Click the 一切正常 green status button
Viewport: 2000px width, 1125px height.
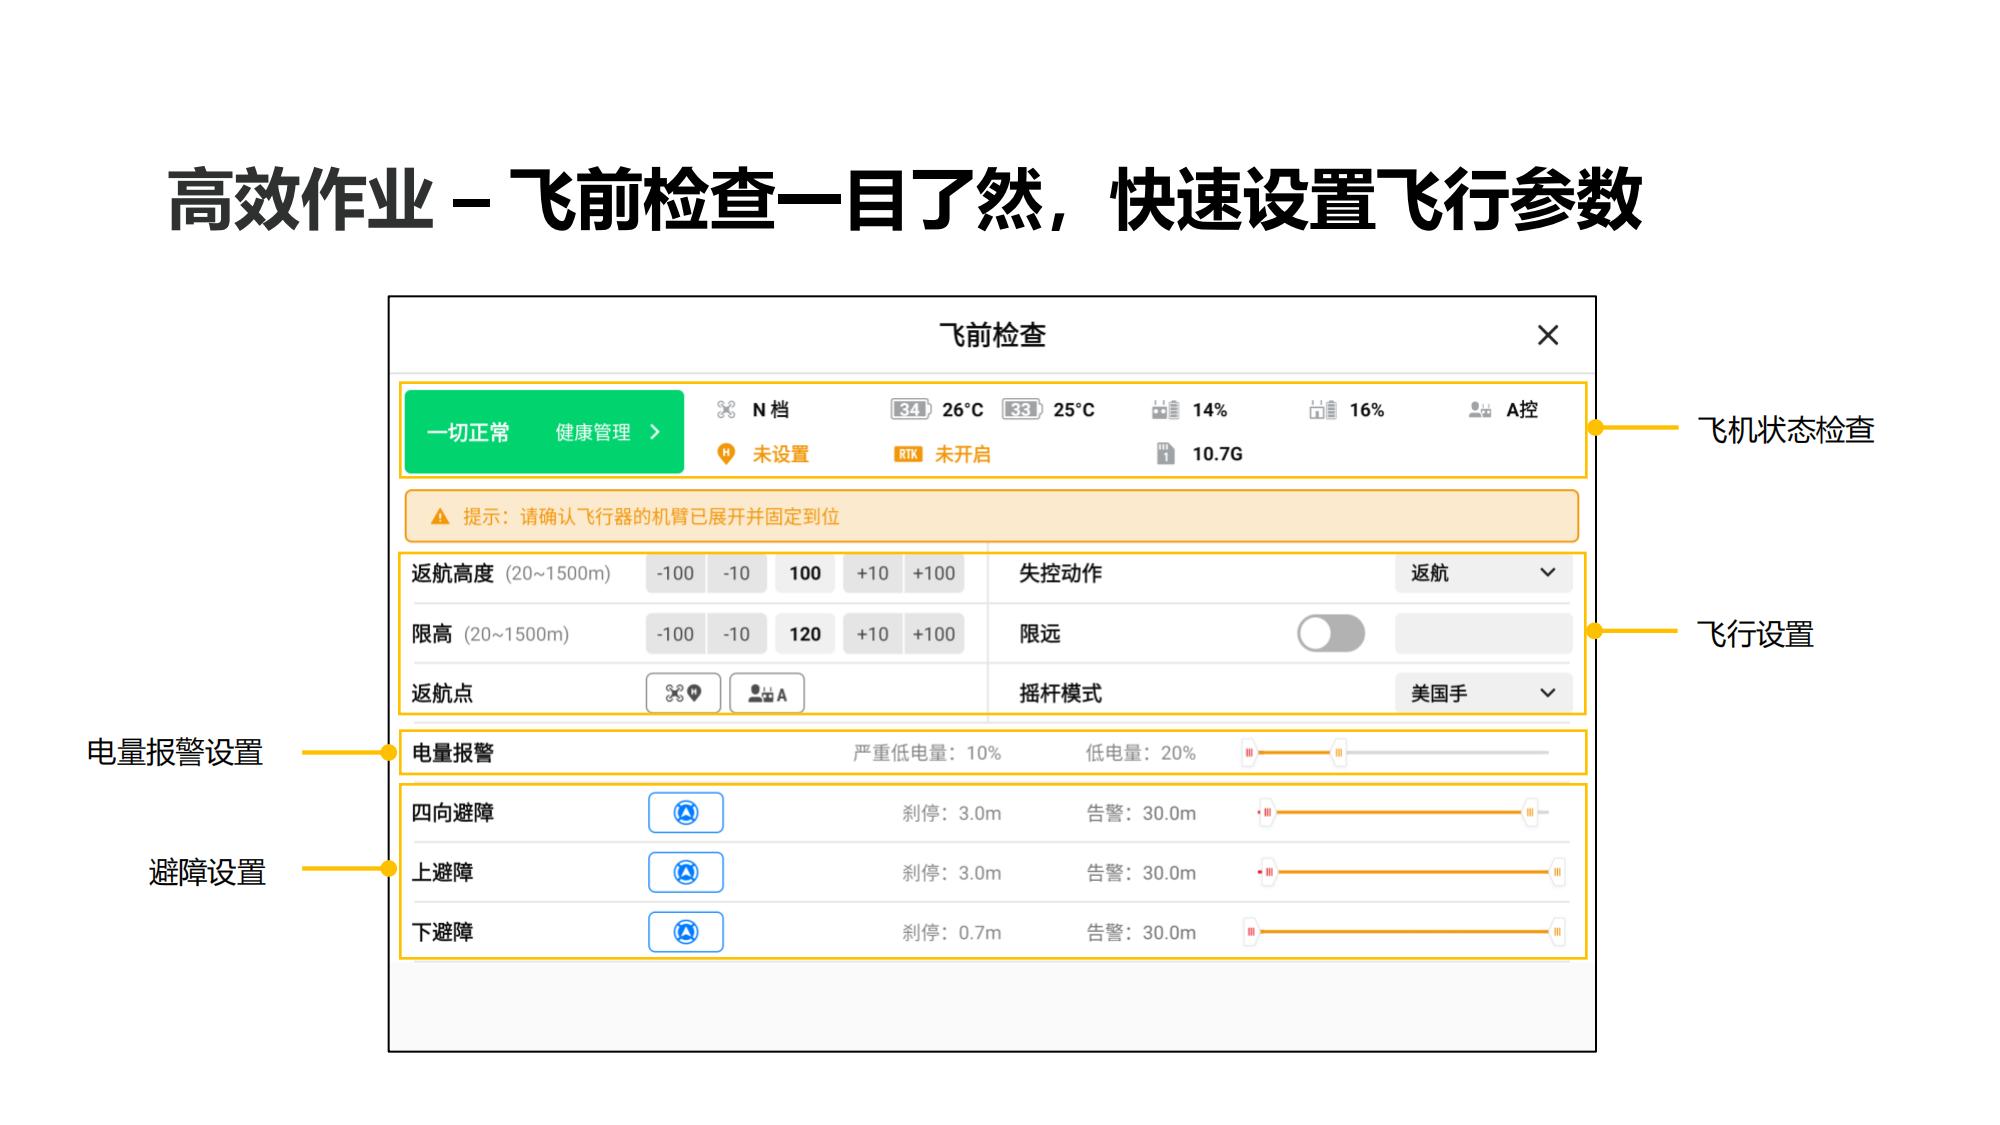468,432
